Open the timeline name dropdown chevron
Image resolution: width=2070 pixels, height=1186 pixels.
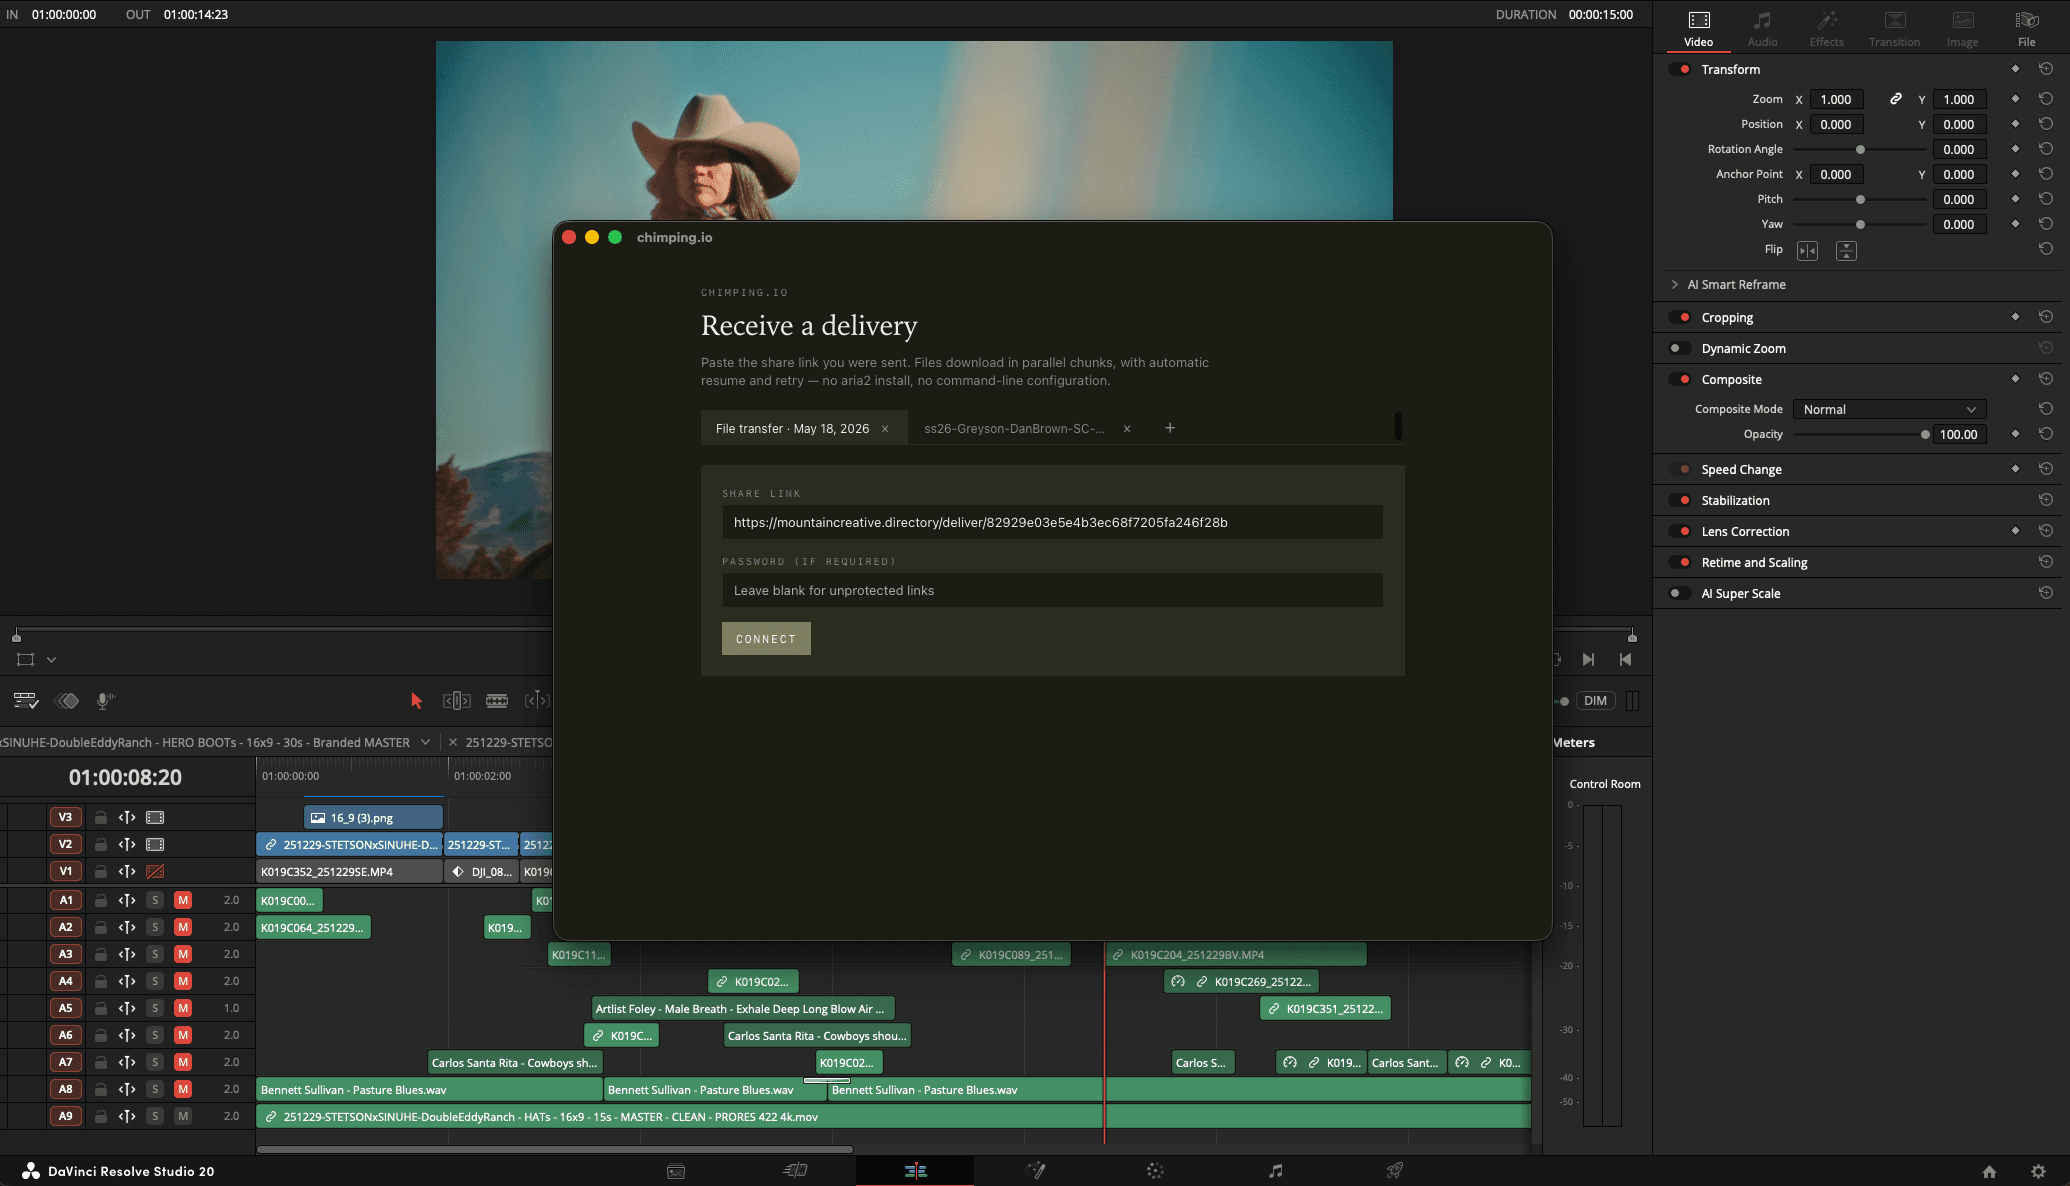click(x=426, y=742)
